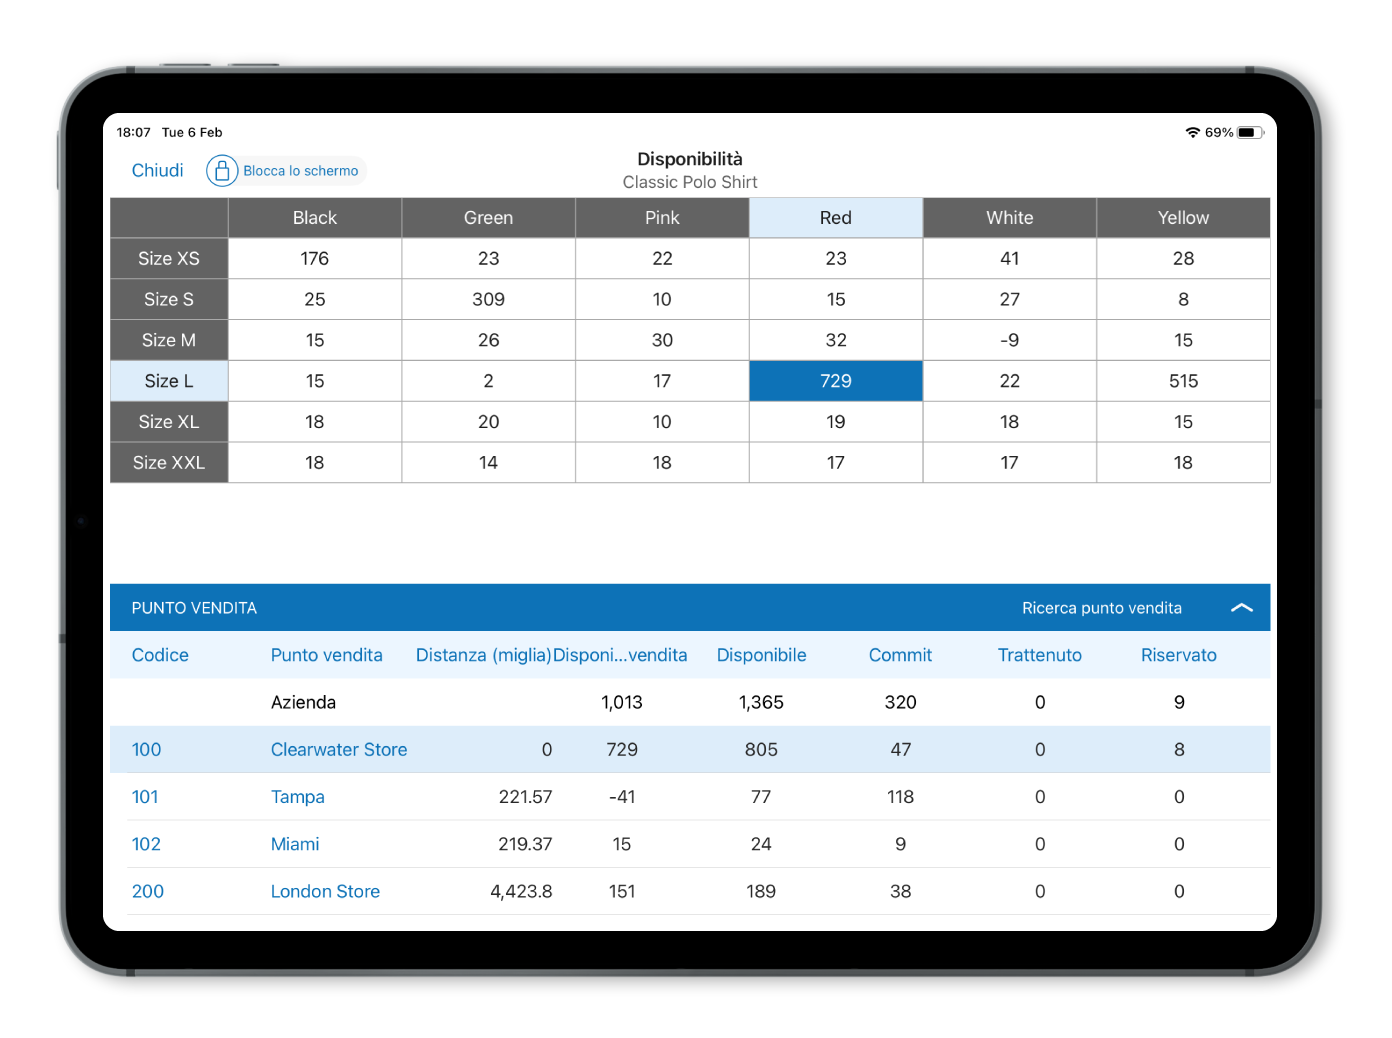Select cell 41 for White Size XS

click(1010, 259)
